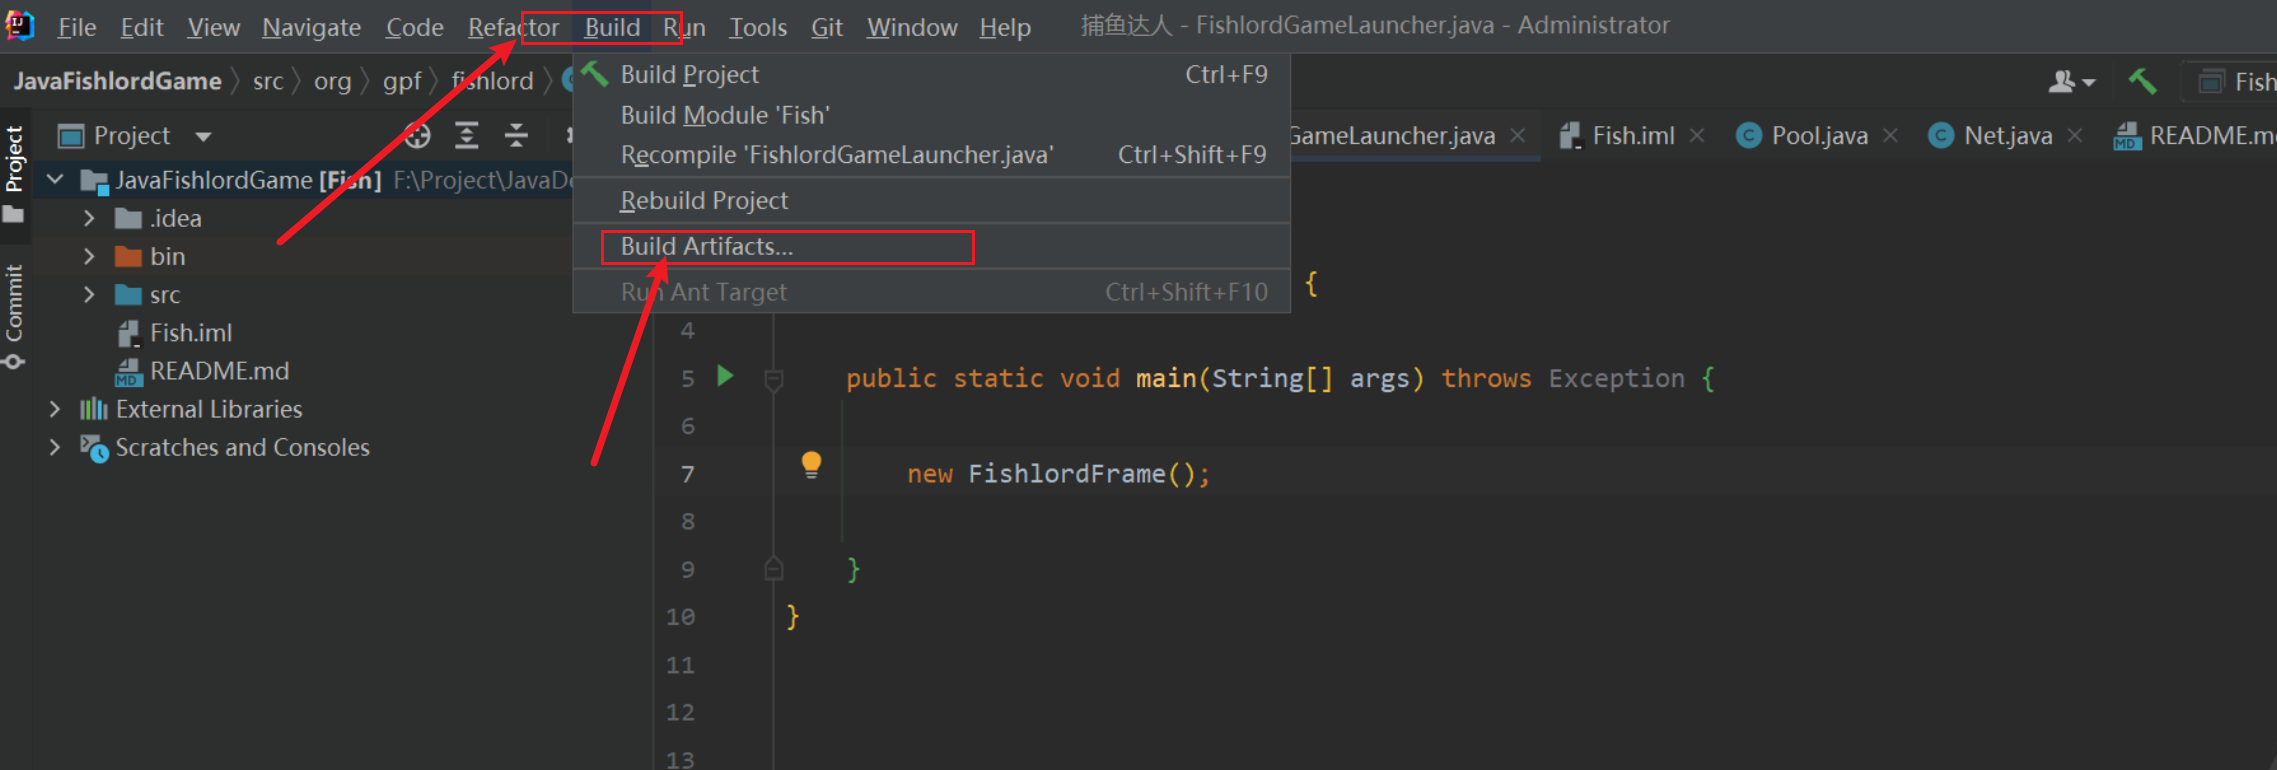Open the Commit tool window sidebar tab
The width and height of the screenshot is (2277, 770).
(x=14, y=315)
